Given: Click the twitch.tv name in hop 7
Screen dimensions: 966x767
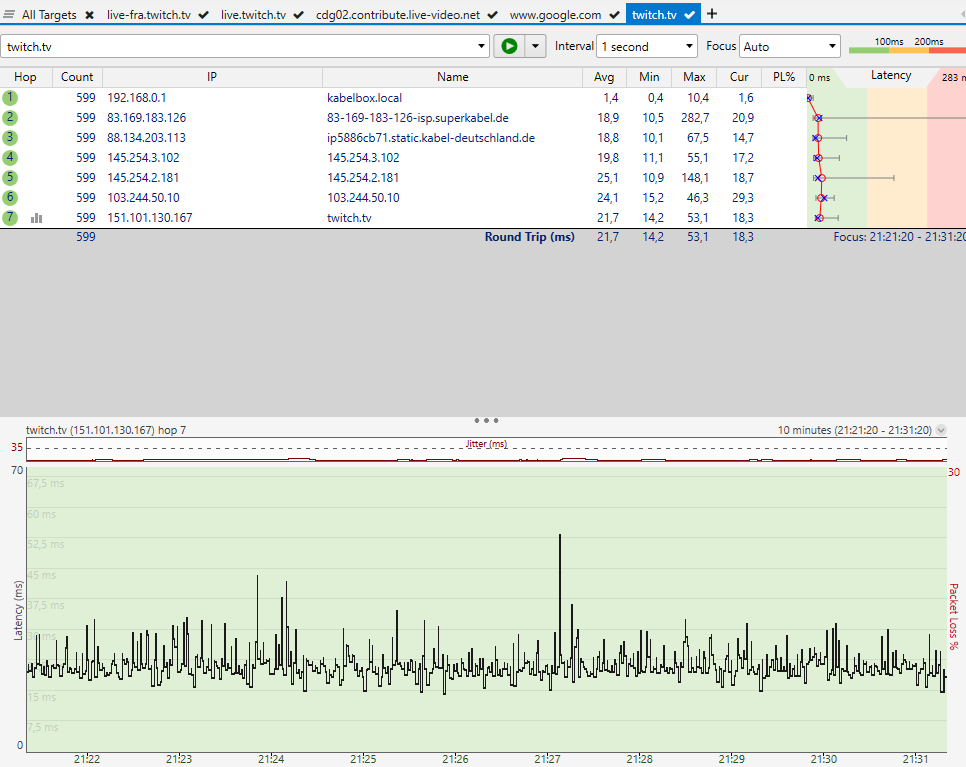Looking at the screenshot, I should [x=349, y=217].
